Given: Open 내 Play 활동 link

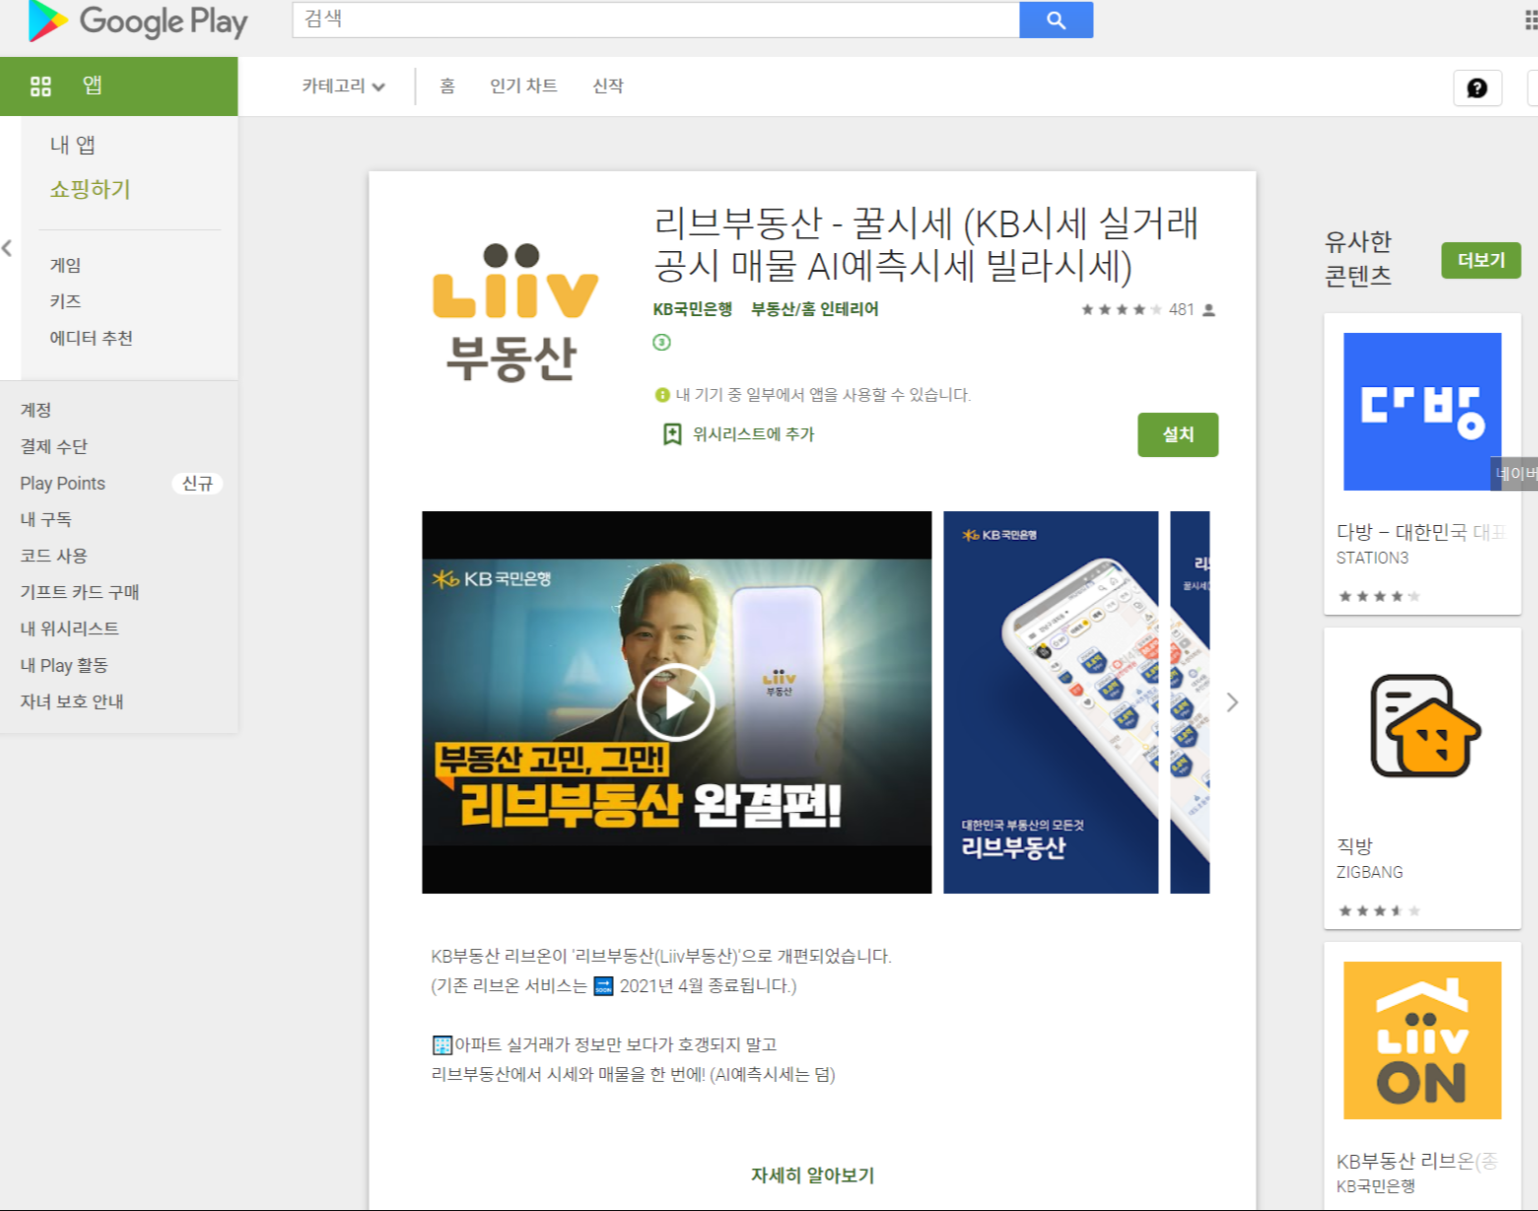Looking at the screenshot, I should (64, 665).
